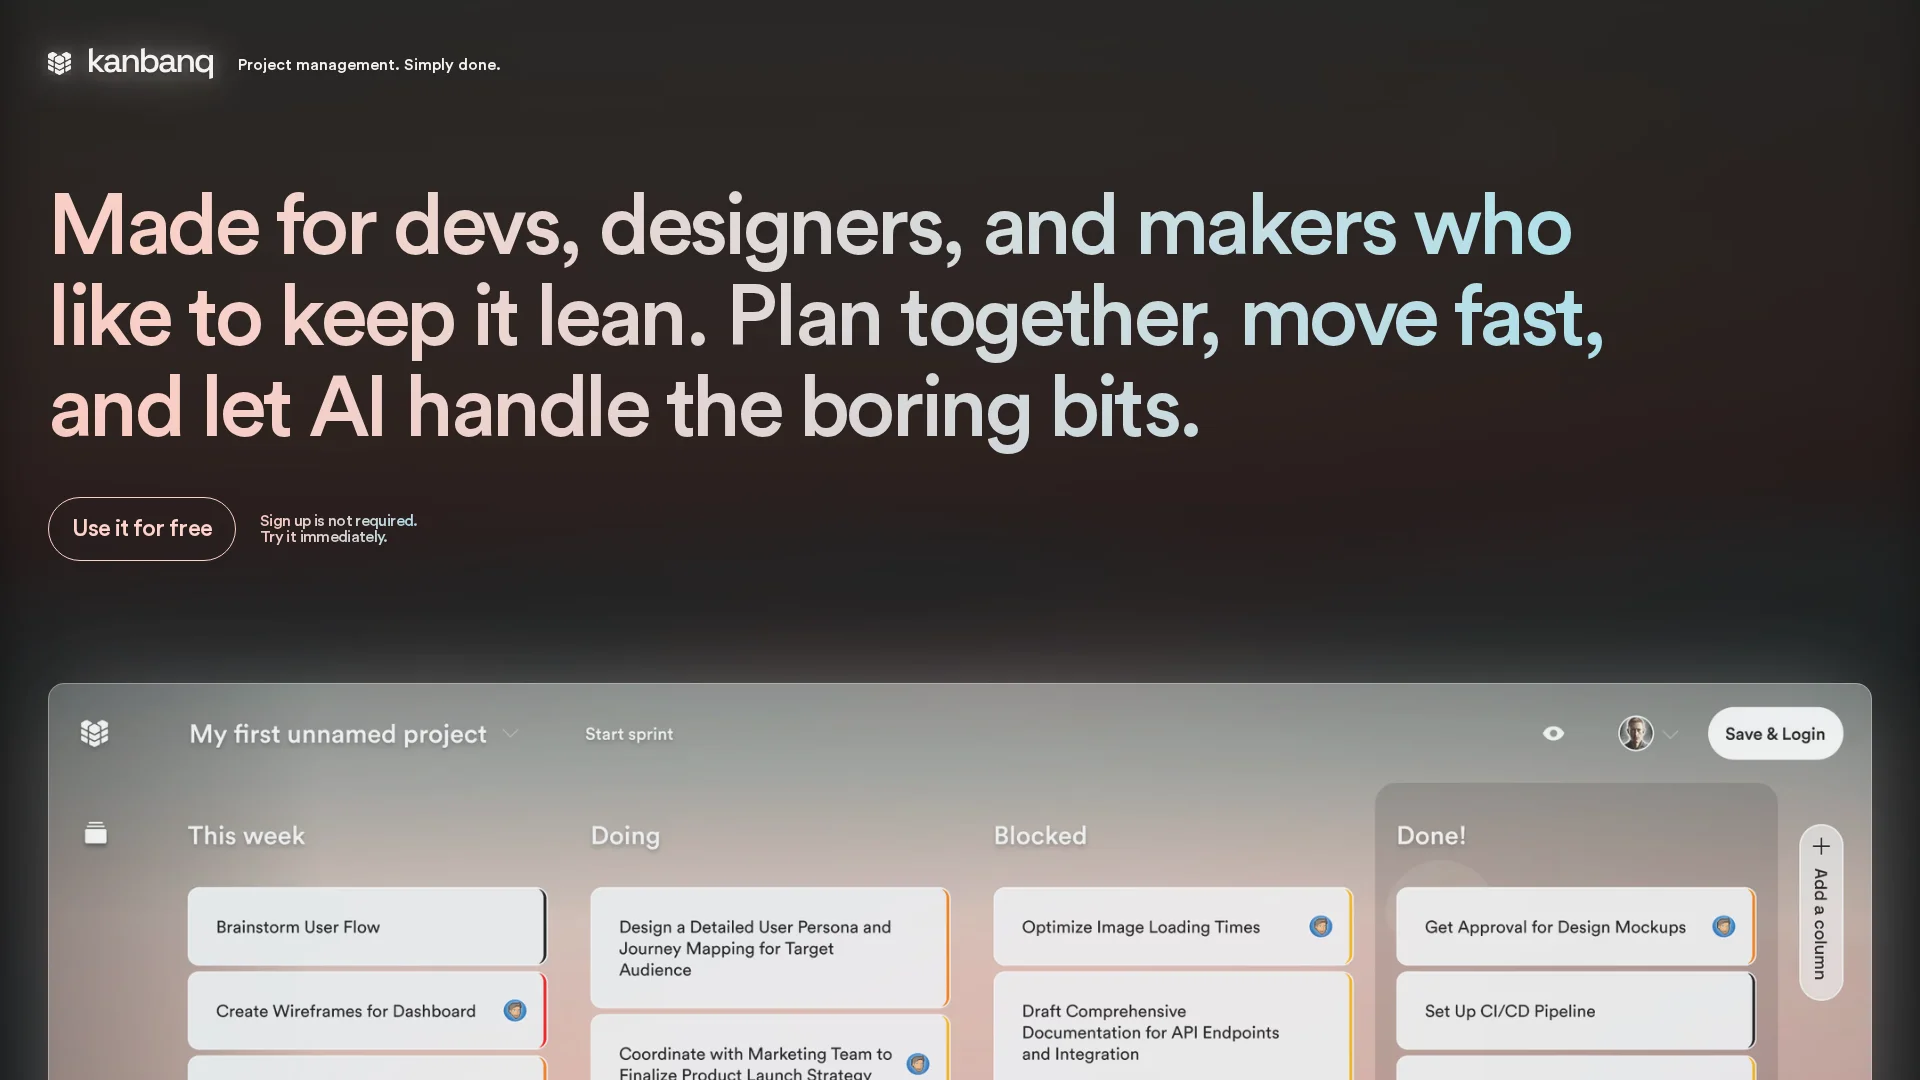Click assignee avatar on Optimize Image Loading Times
The width and height of the screenshot is (1920, 1080).
[1320, 926]
